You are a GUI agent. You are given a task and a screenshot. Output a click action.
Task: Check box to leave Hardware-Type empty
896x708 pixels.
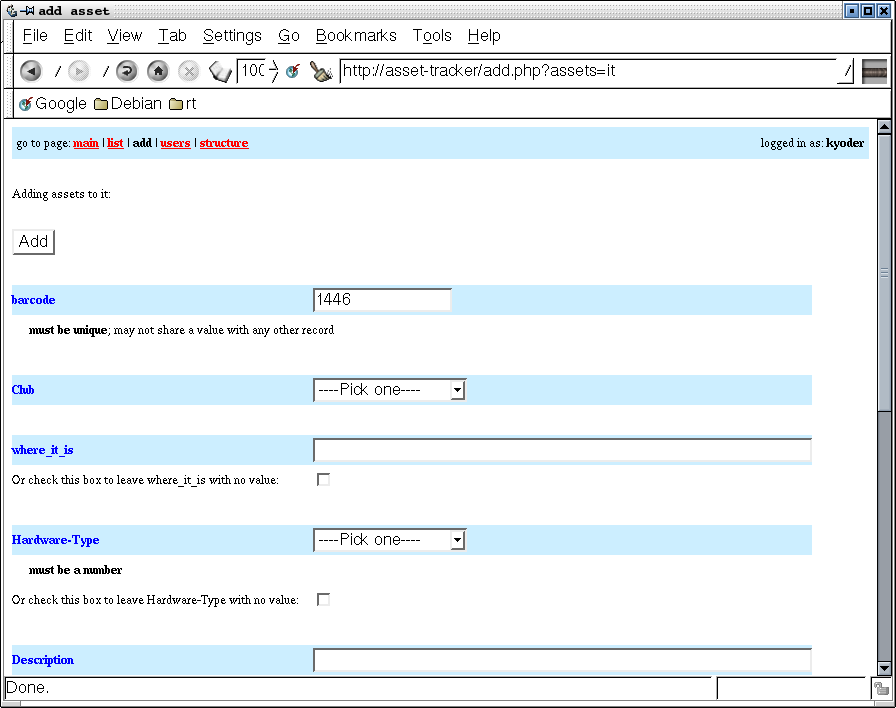coord(323,600)
